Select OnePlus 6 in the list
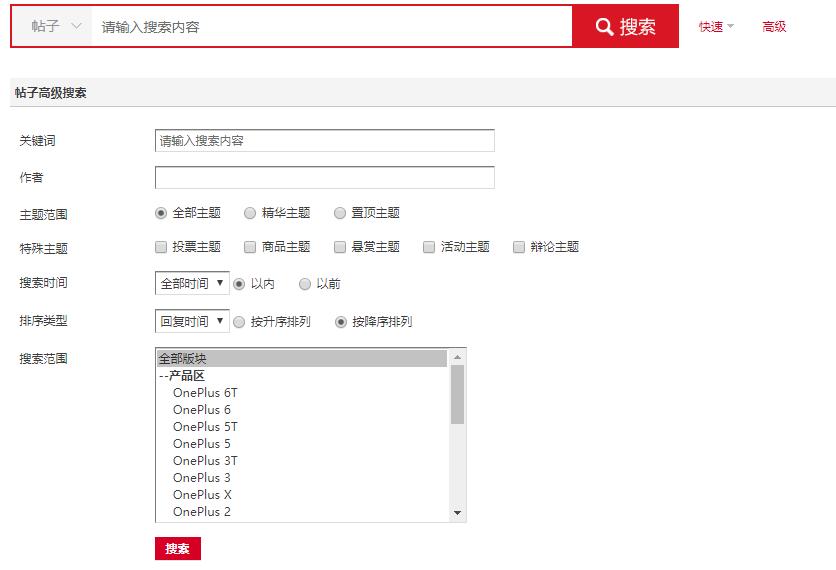Viewport: 836px width, 570px height. 302,410
